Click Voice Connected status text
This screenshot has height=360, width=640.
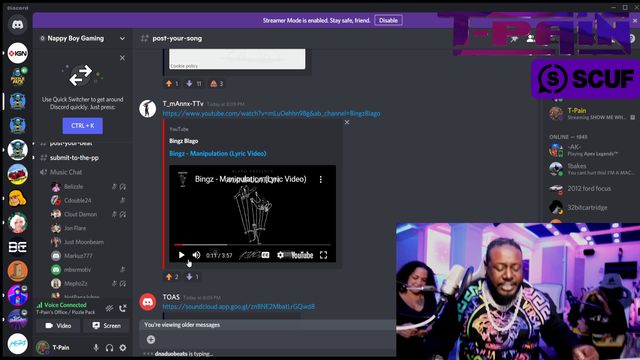point(65,305)
